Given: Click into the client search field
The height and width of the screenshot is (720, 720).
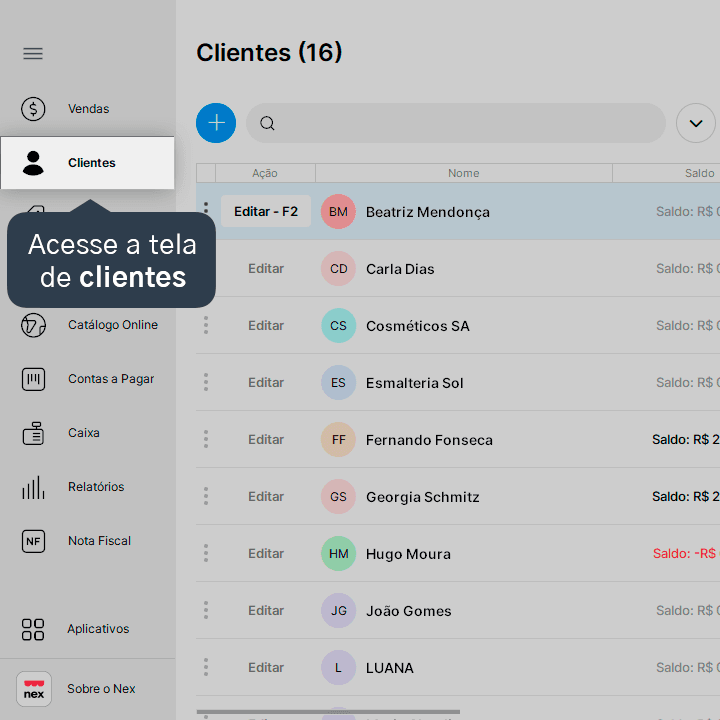Looking at the screenshot, I should tap(456, 123).
